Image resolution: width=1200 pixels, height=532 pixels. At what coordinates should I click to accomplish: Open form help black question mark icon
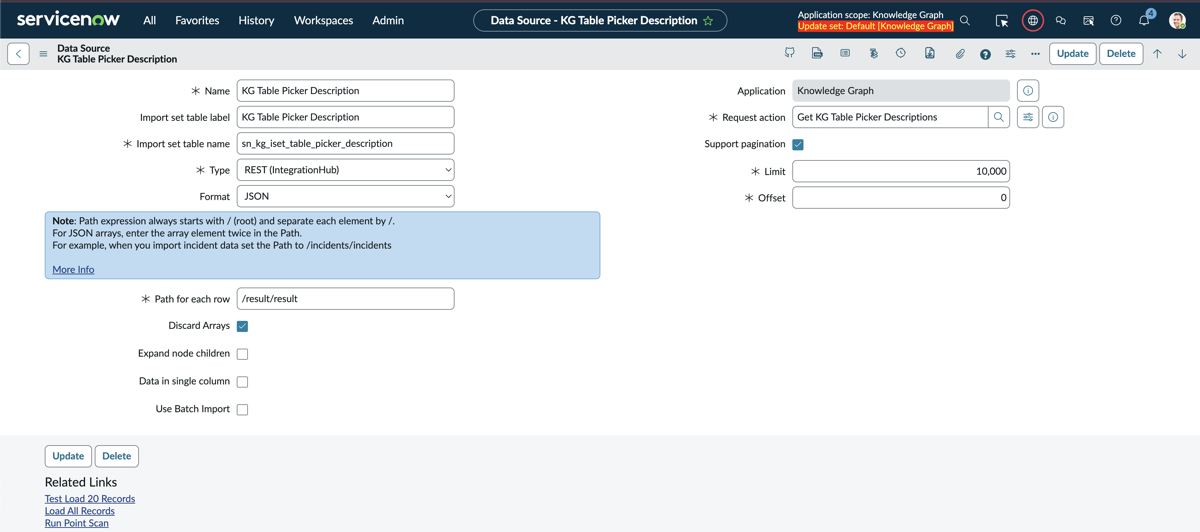tap(985, 54)
